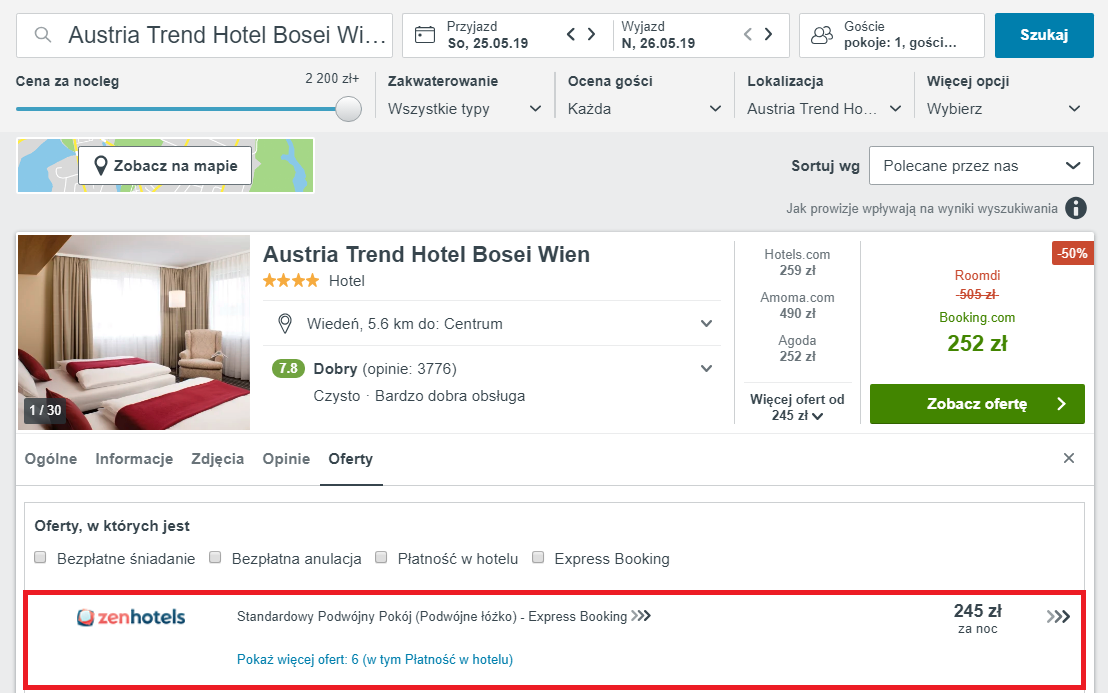Check the Bezpłatna anulacja option
This screenshot has height=693, width=1108.
(215, 558)
